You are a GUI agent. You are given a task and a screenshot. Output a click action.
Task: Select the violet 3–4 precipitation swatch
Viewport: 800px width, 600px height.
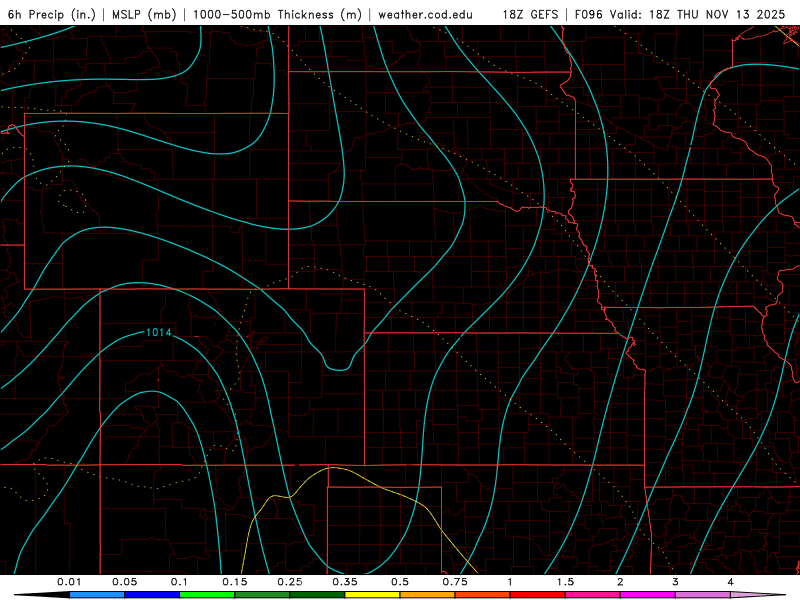pyautogui.click(x=703, y=595)
